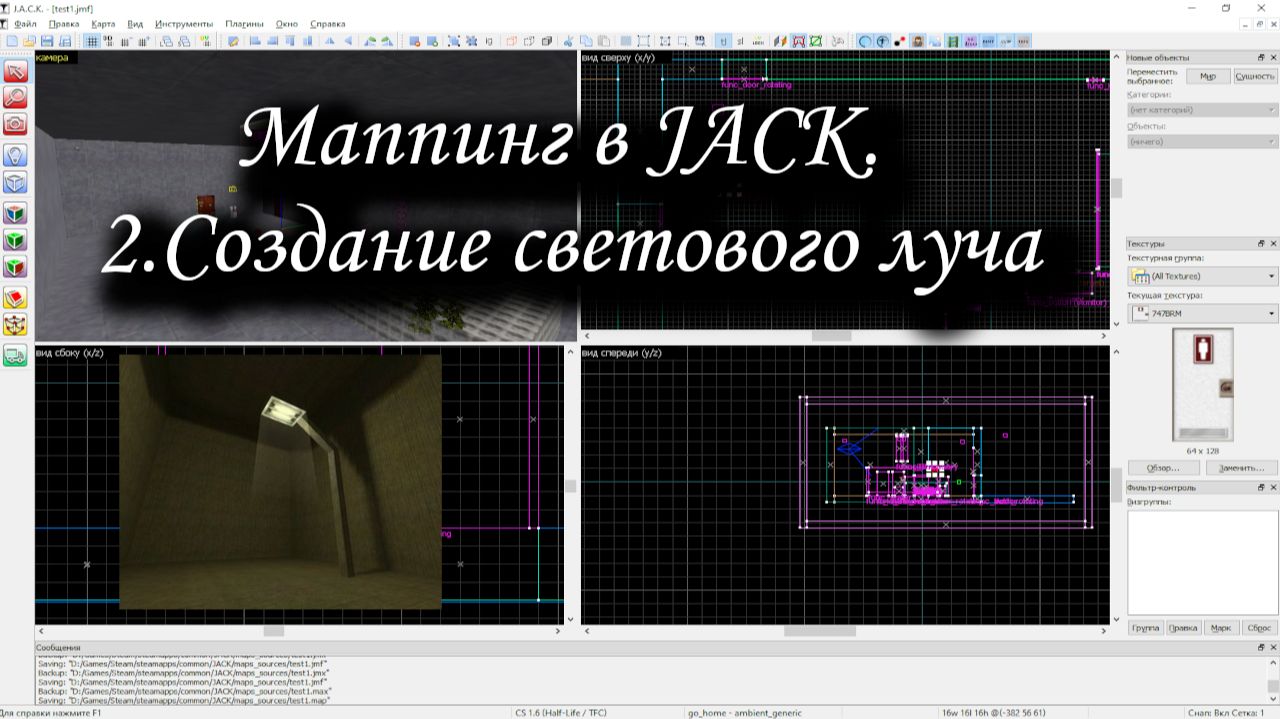Click the Save (floppy) toolbar icon

tap(46, 41)
